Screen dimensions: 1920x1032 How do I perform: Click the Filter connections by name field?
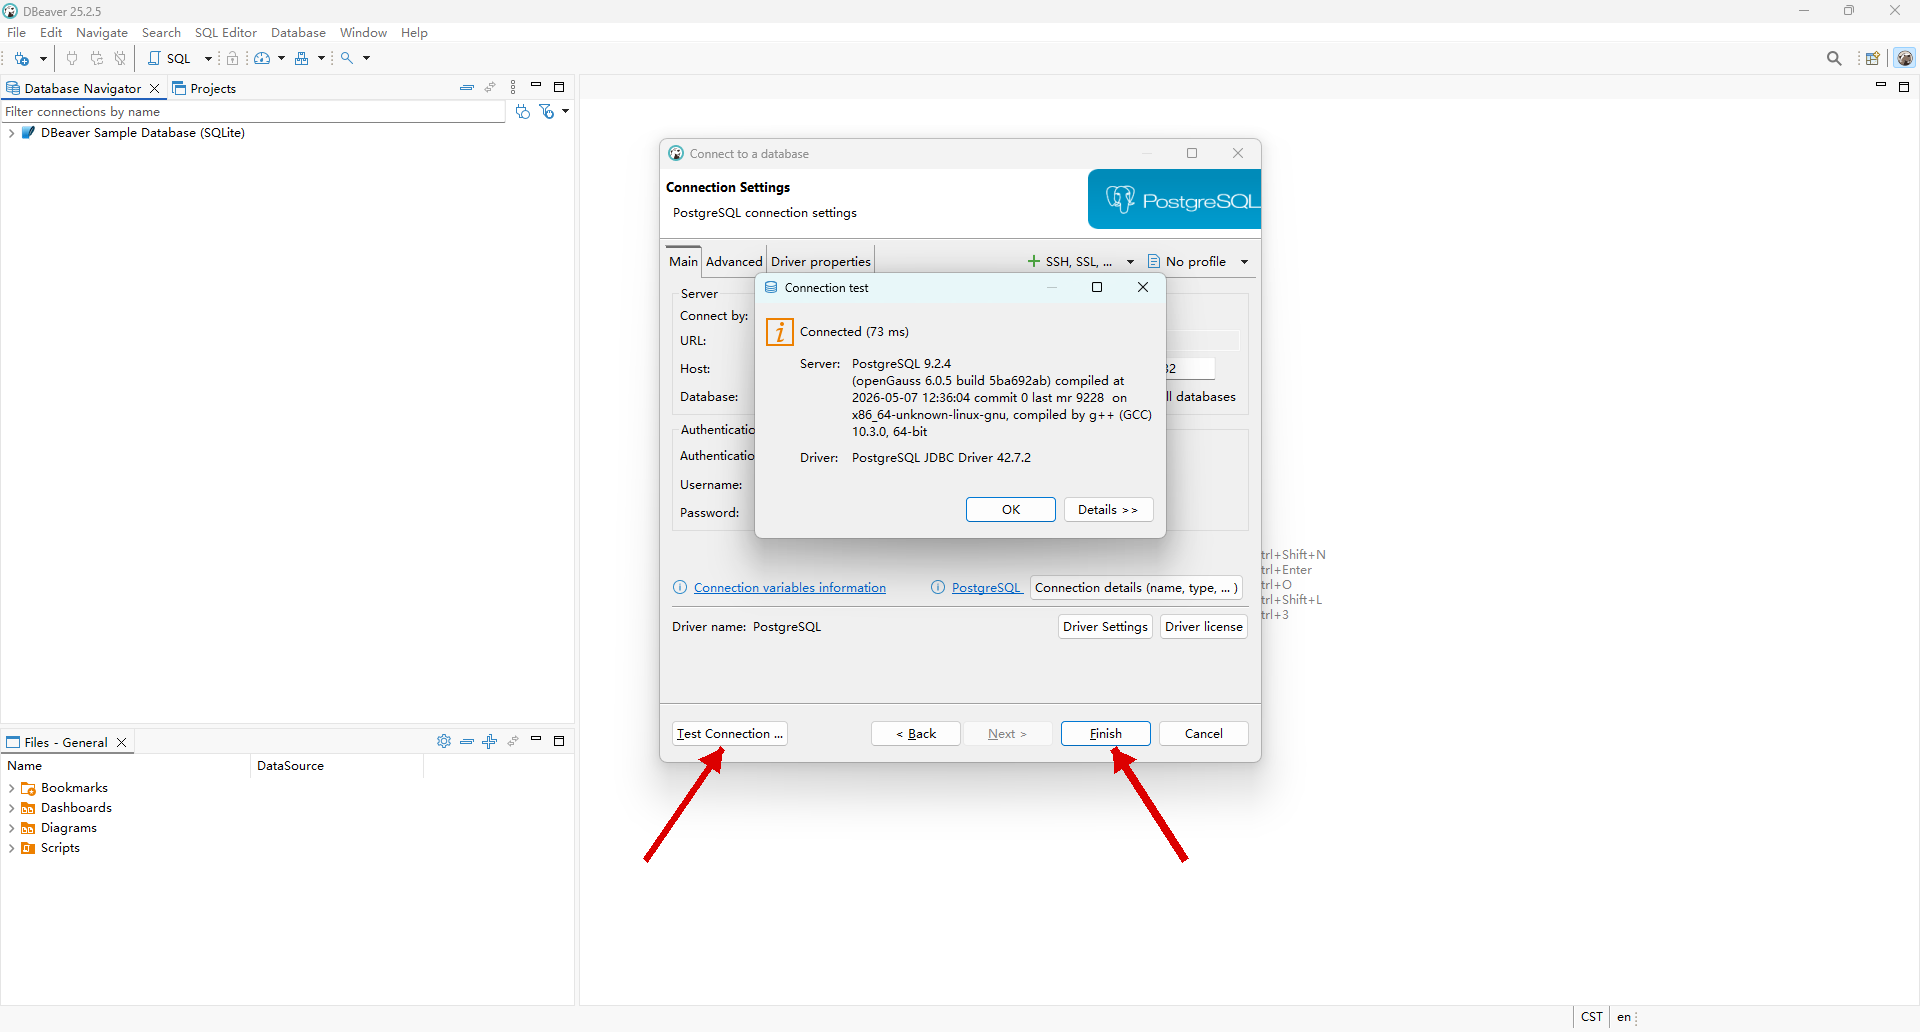[254, 112]
